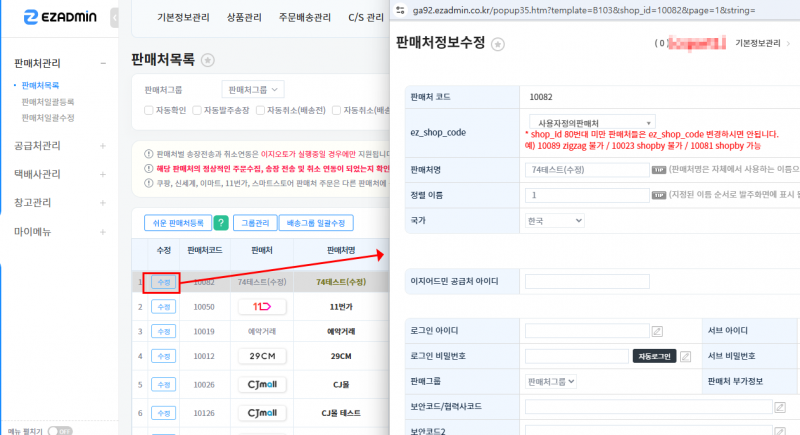Open the 판매그룹 dropdown in popup
The width and height of the screenshot is (800, 435).
551,381
